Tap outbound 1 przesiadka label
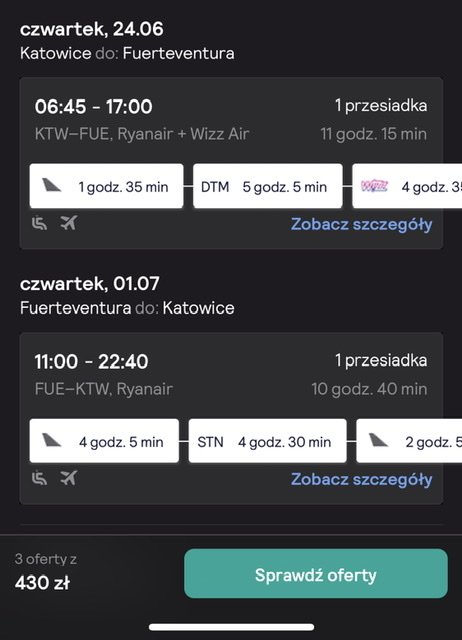The image size is (462, 640). pyautogui.click(x=381, y=106)
